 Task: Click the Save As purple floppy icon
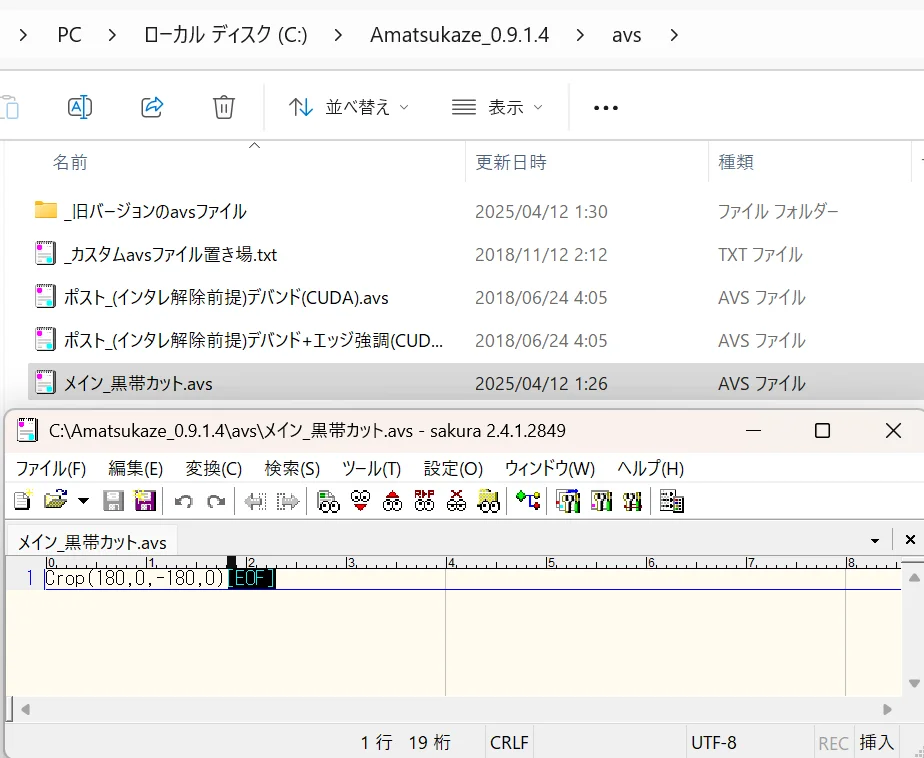click(x=145, y=500)
